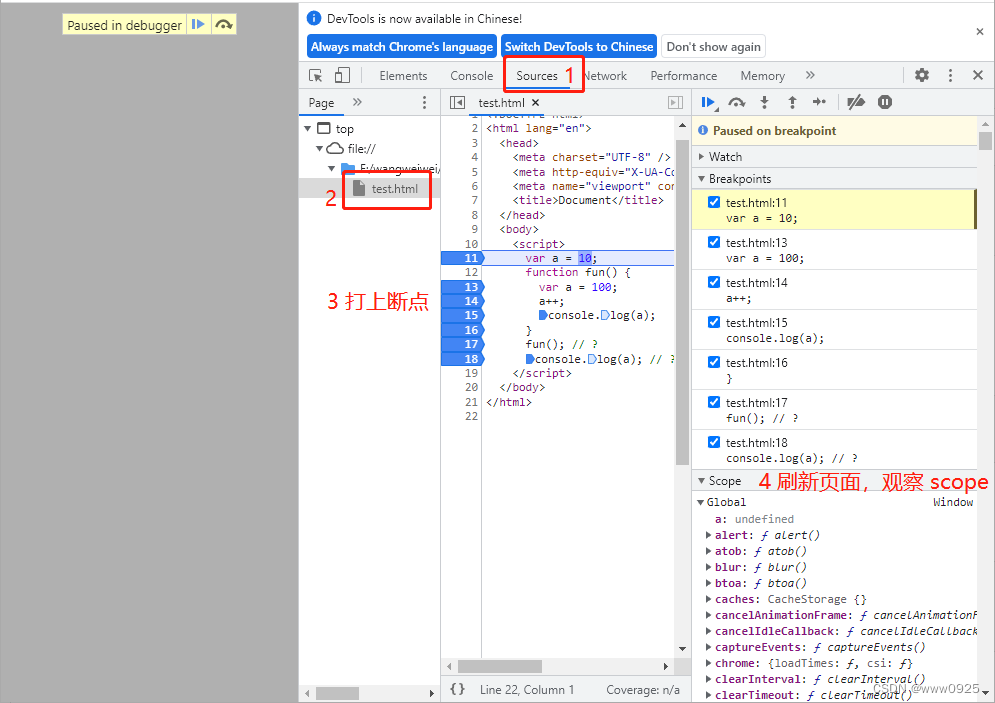The width and height of the screenshot is (995, 703).
Task: Click Switch DevTools to Chinese
Action: coord(579,46)
